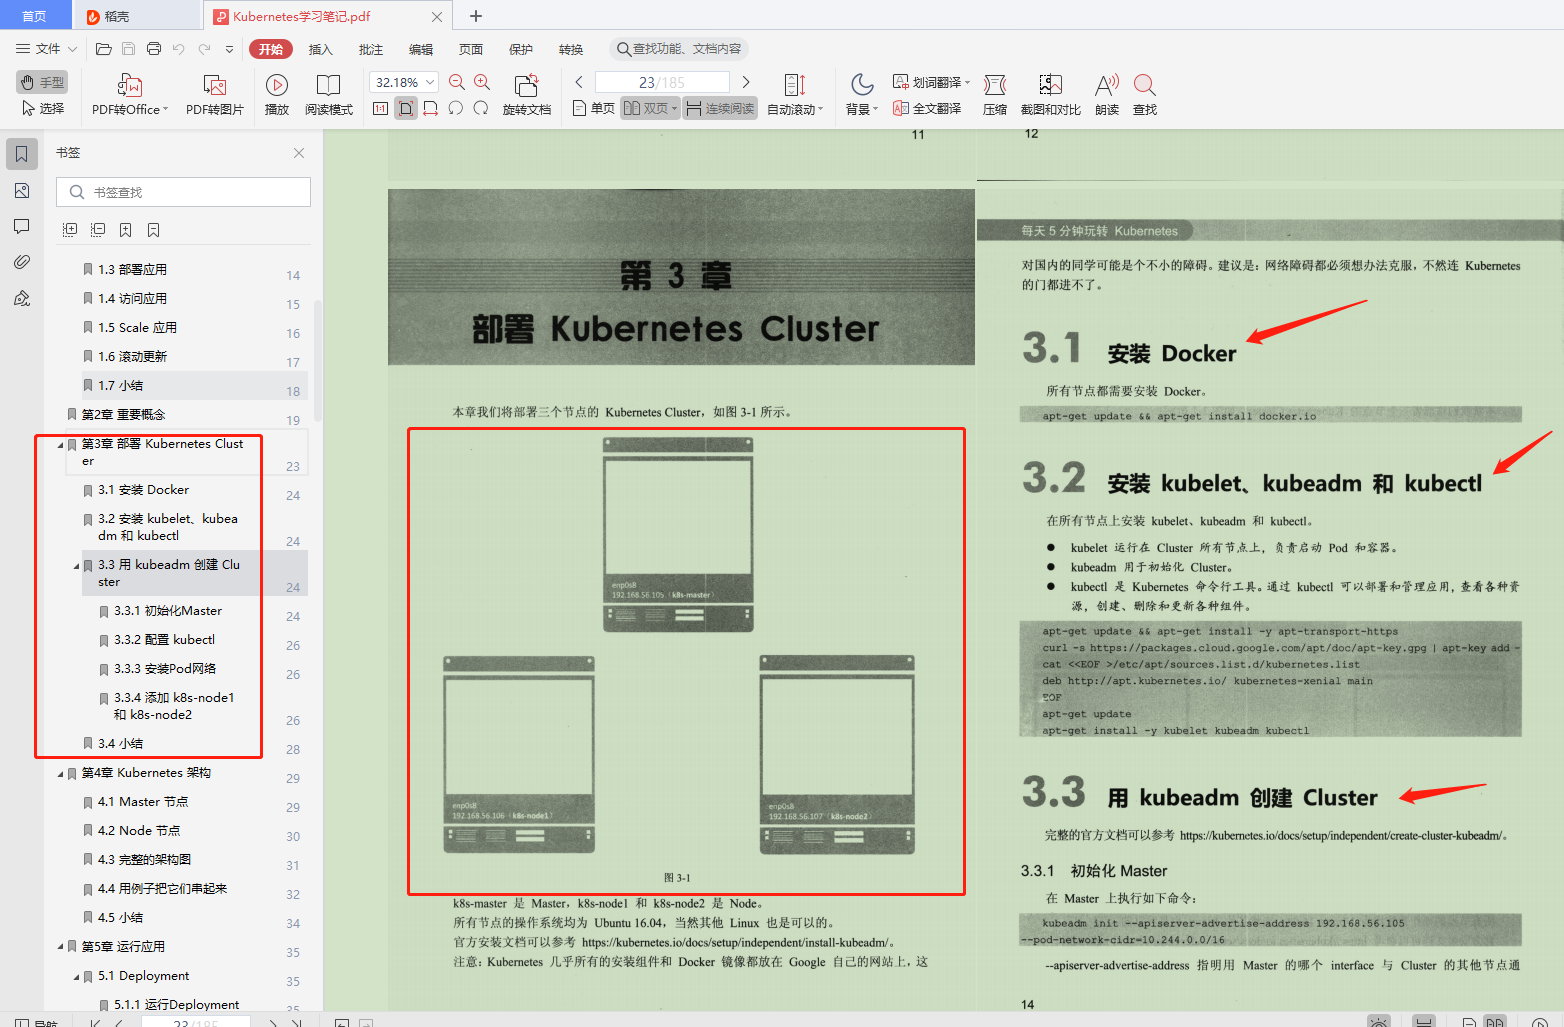This screenshot has height=1027, width=1564.
Task: Set the actual size 1:1 view
Action: pos(381,108)
